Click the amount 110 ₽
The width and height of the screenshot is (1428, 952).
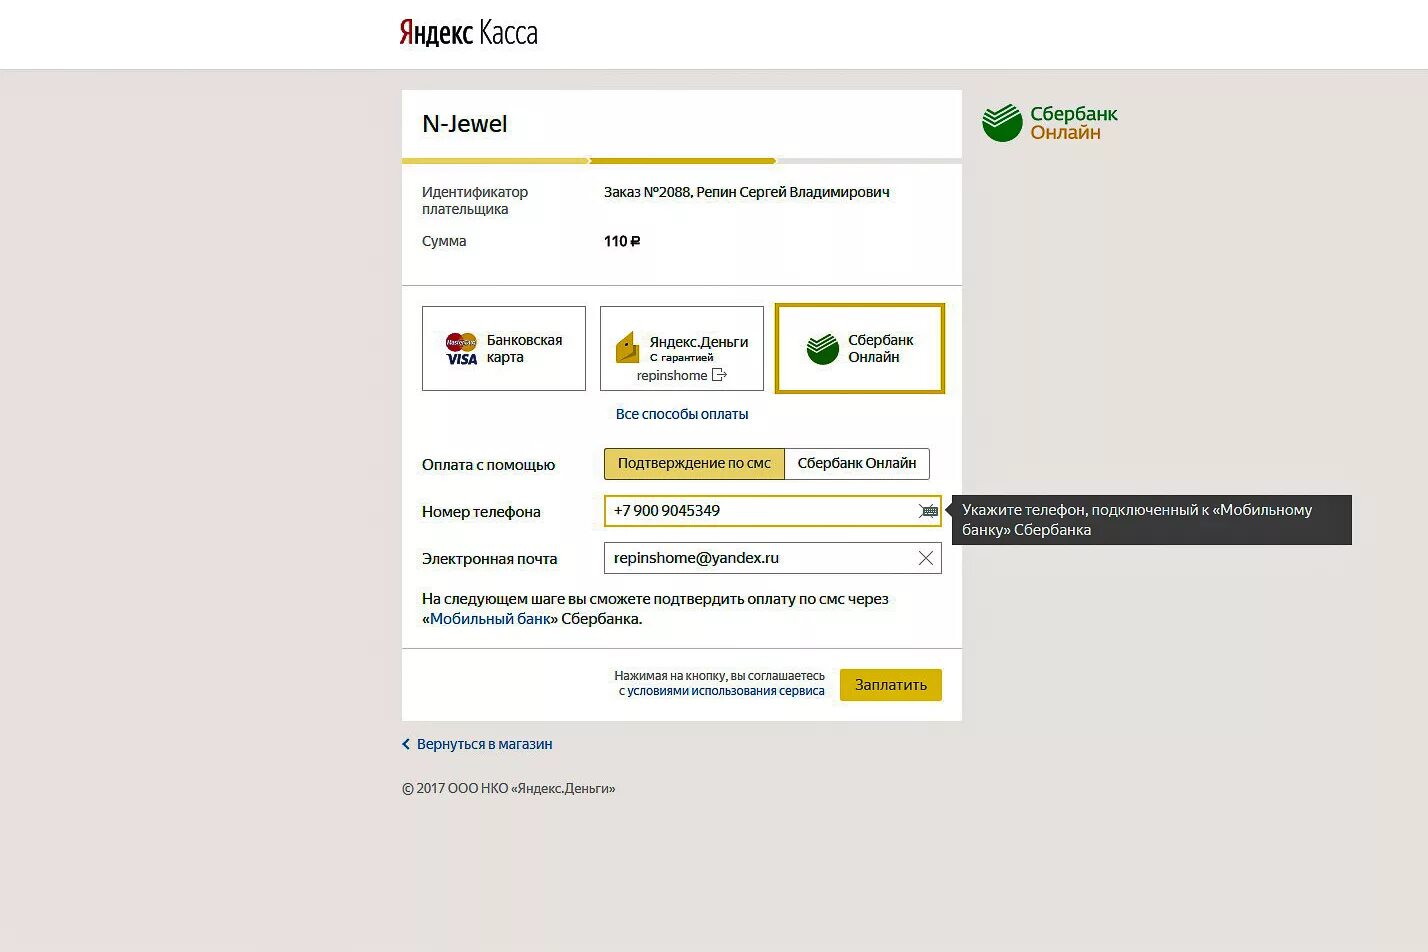coord(622,241)
